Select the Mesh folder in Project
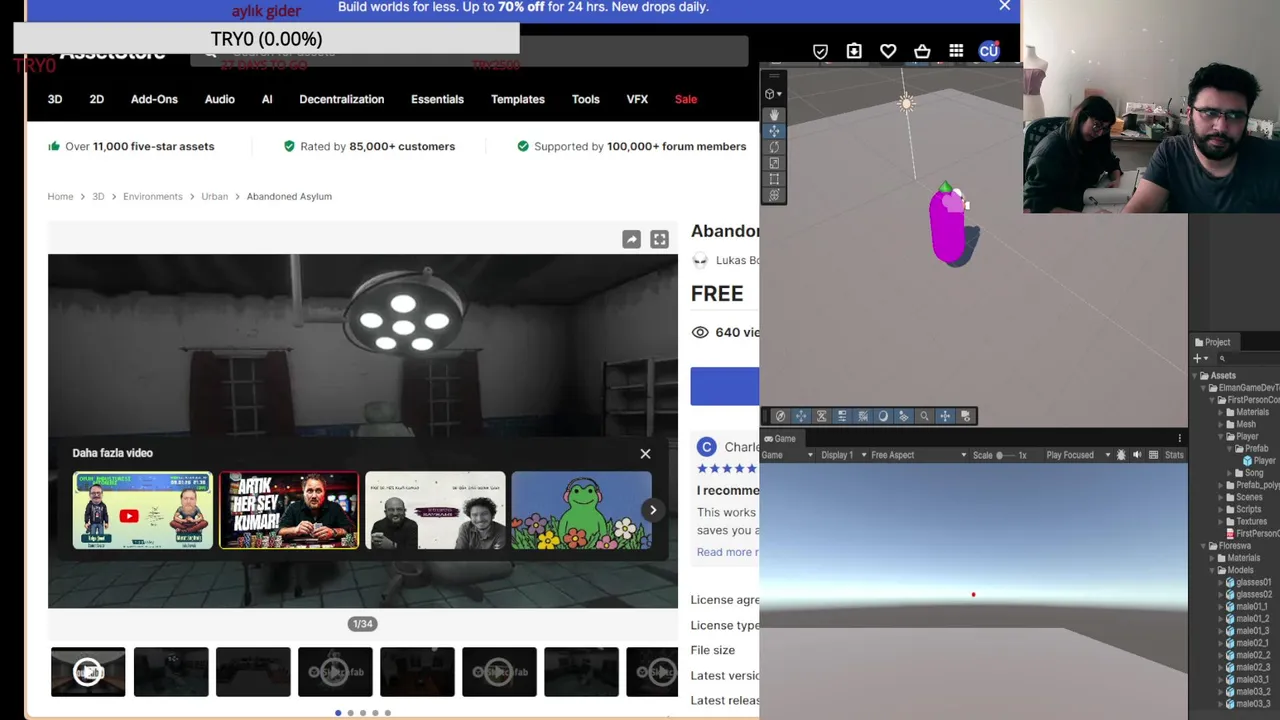This screenshot has height=720, width=1280. click(x=1246, y=424)
